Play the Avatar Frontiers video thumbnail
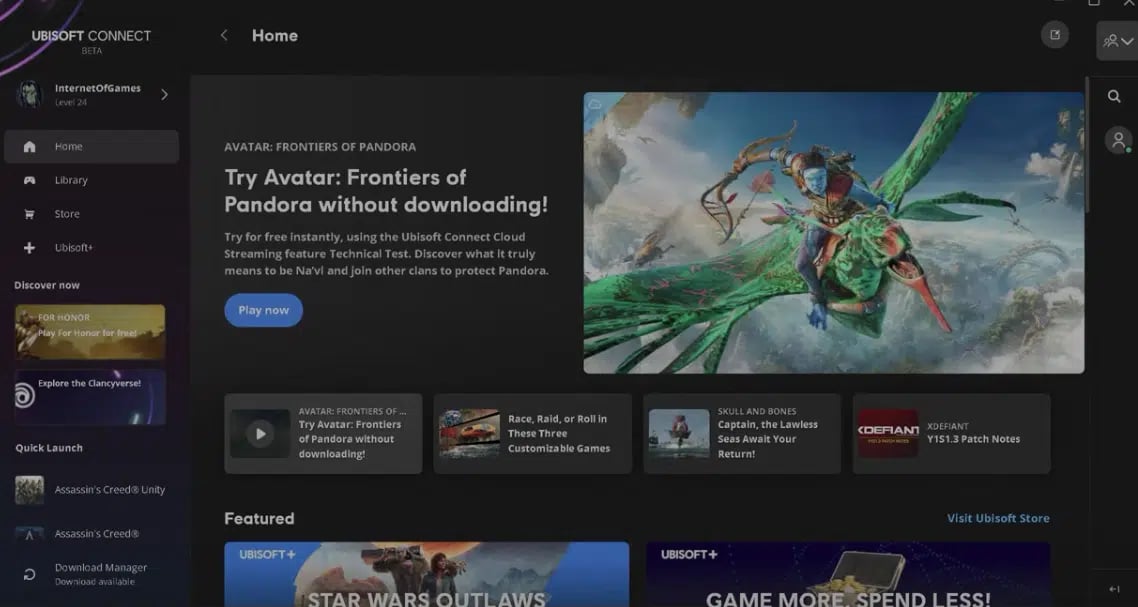This screenshot has height=607, width=1138. click(x=261, y=434)
